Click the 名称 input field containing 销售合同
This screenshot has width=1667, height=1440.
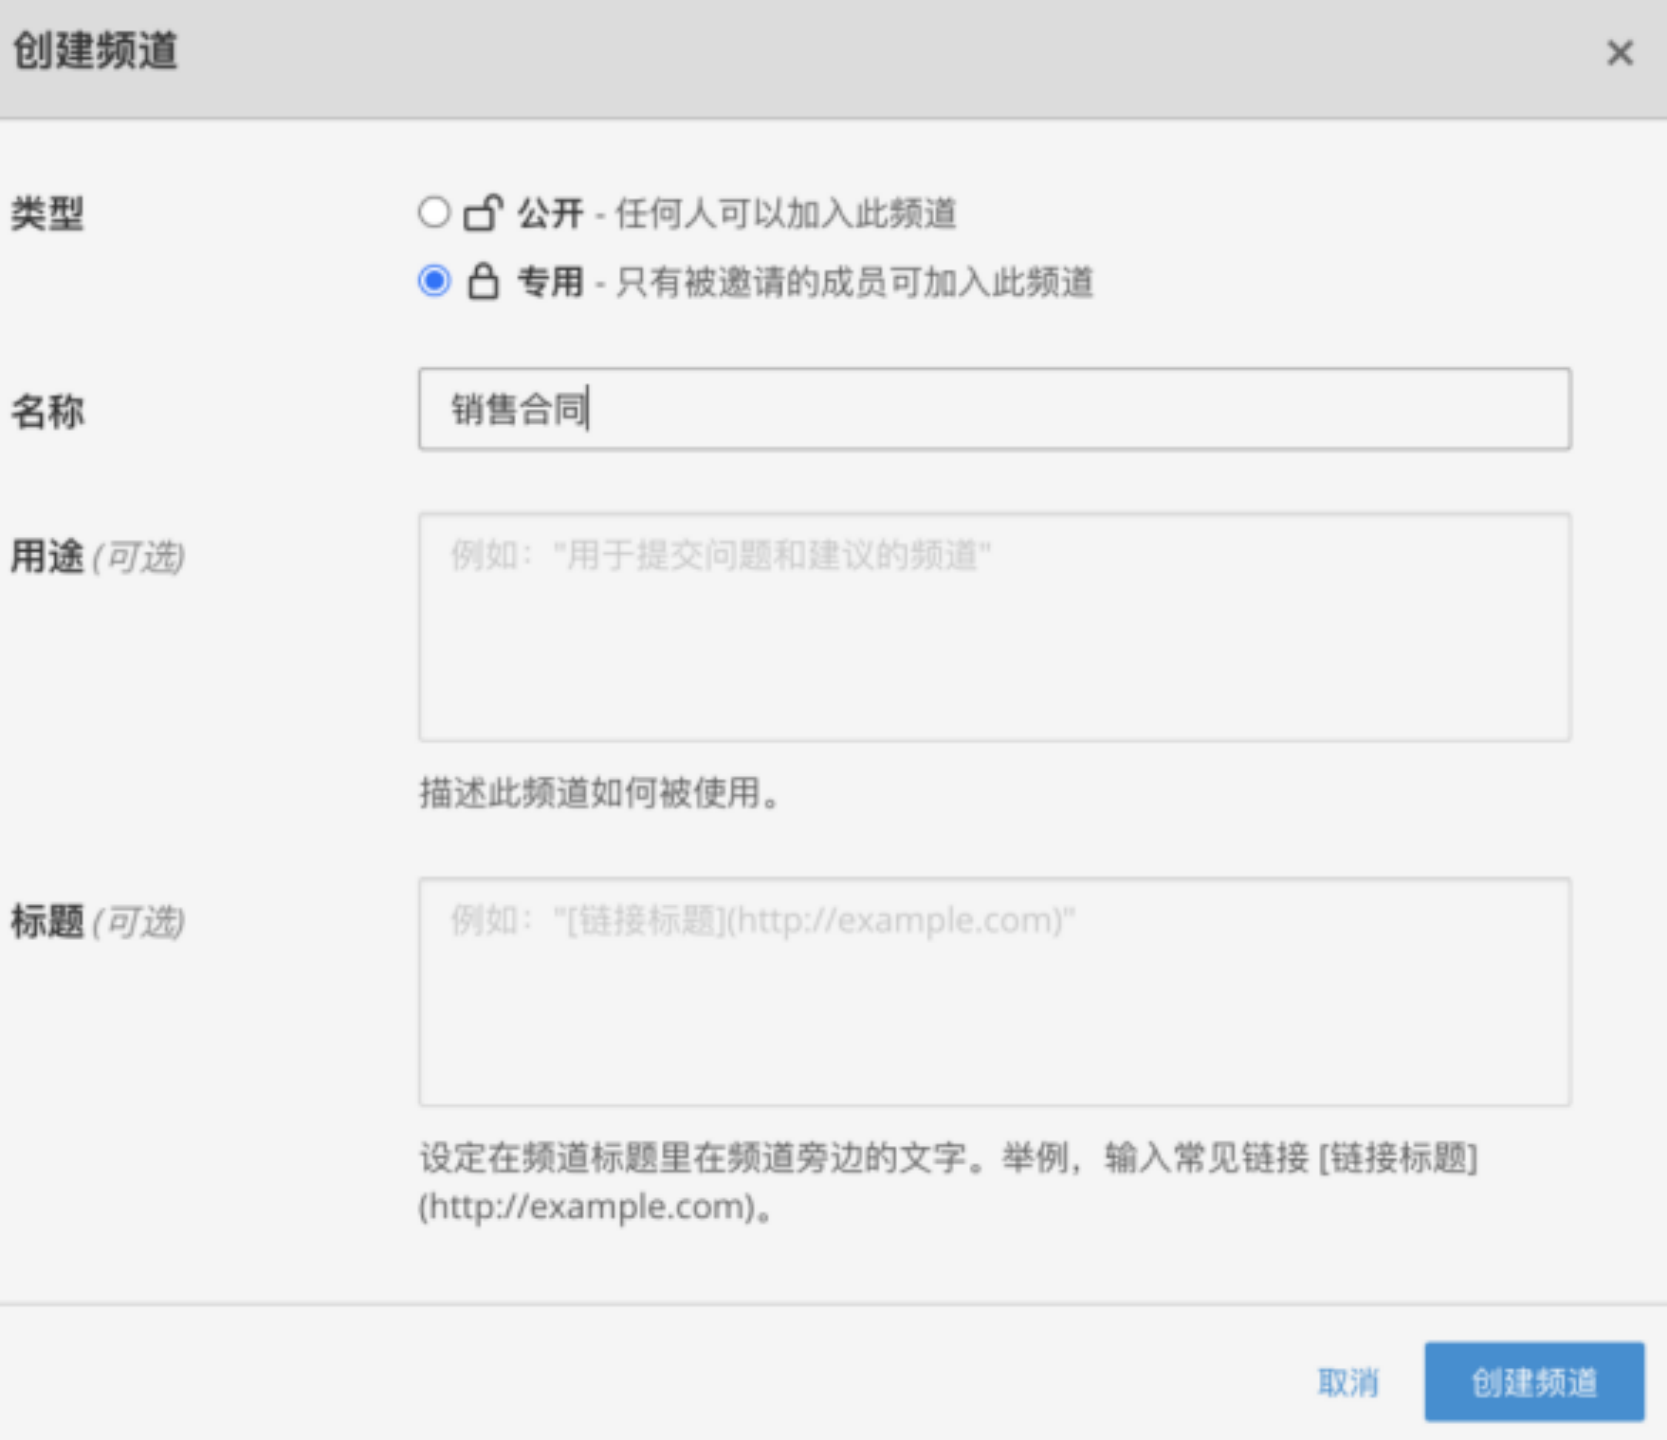pos(994,409)
